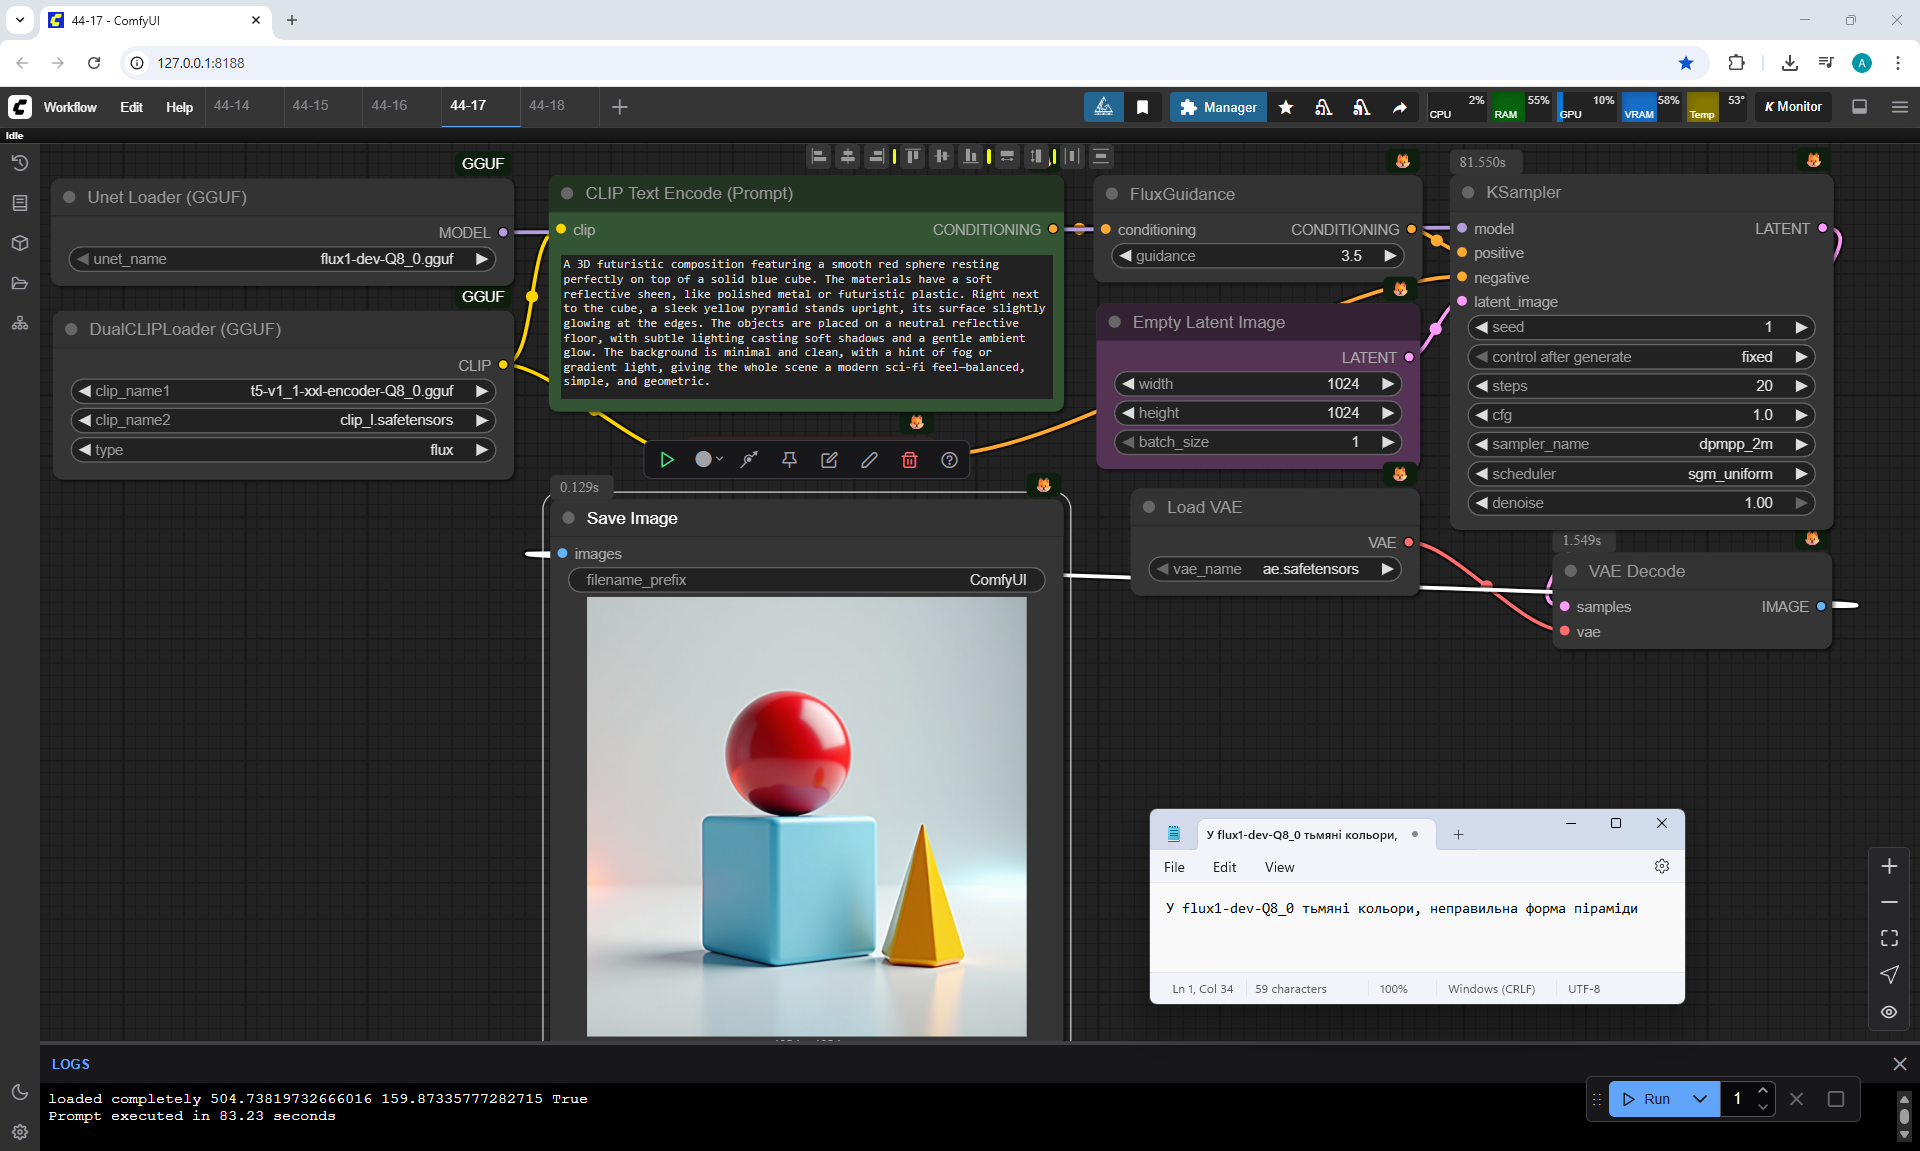Click the filename_prefix ComfyUI input field
The width and height of the screenshot is (1920, 1151).
[x=806, y=580]
